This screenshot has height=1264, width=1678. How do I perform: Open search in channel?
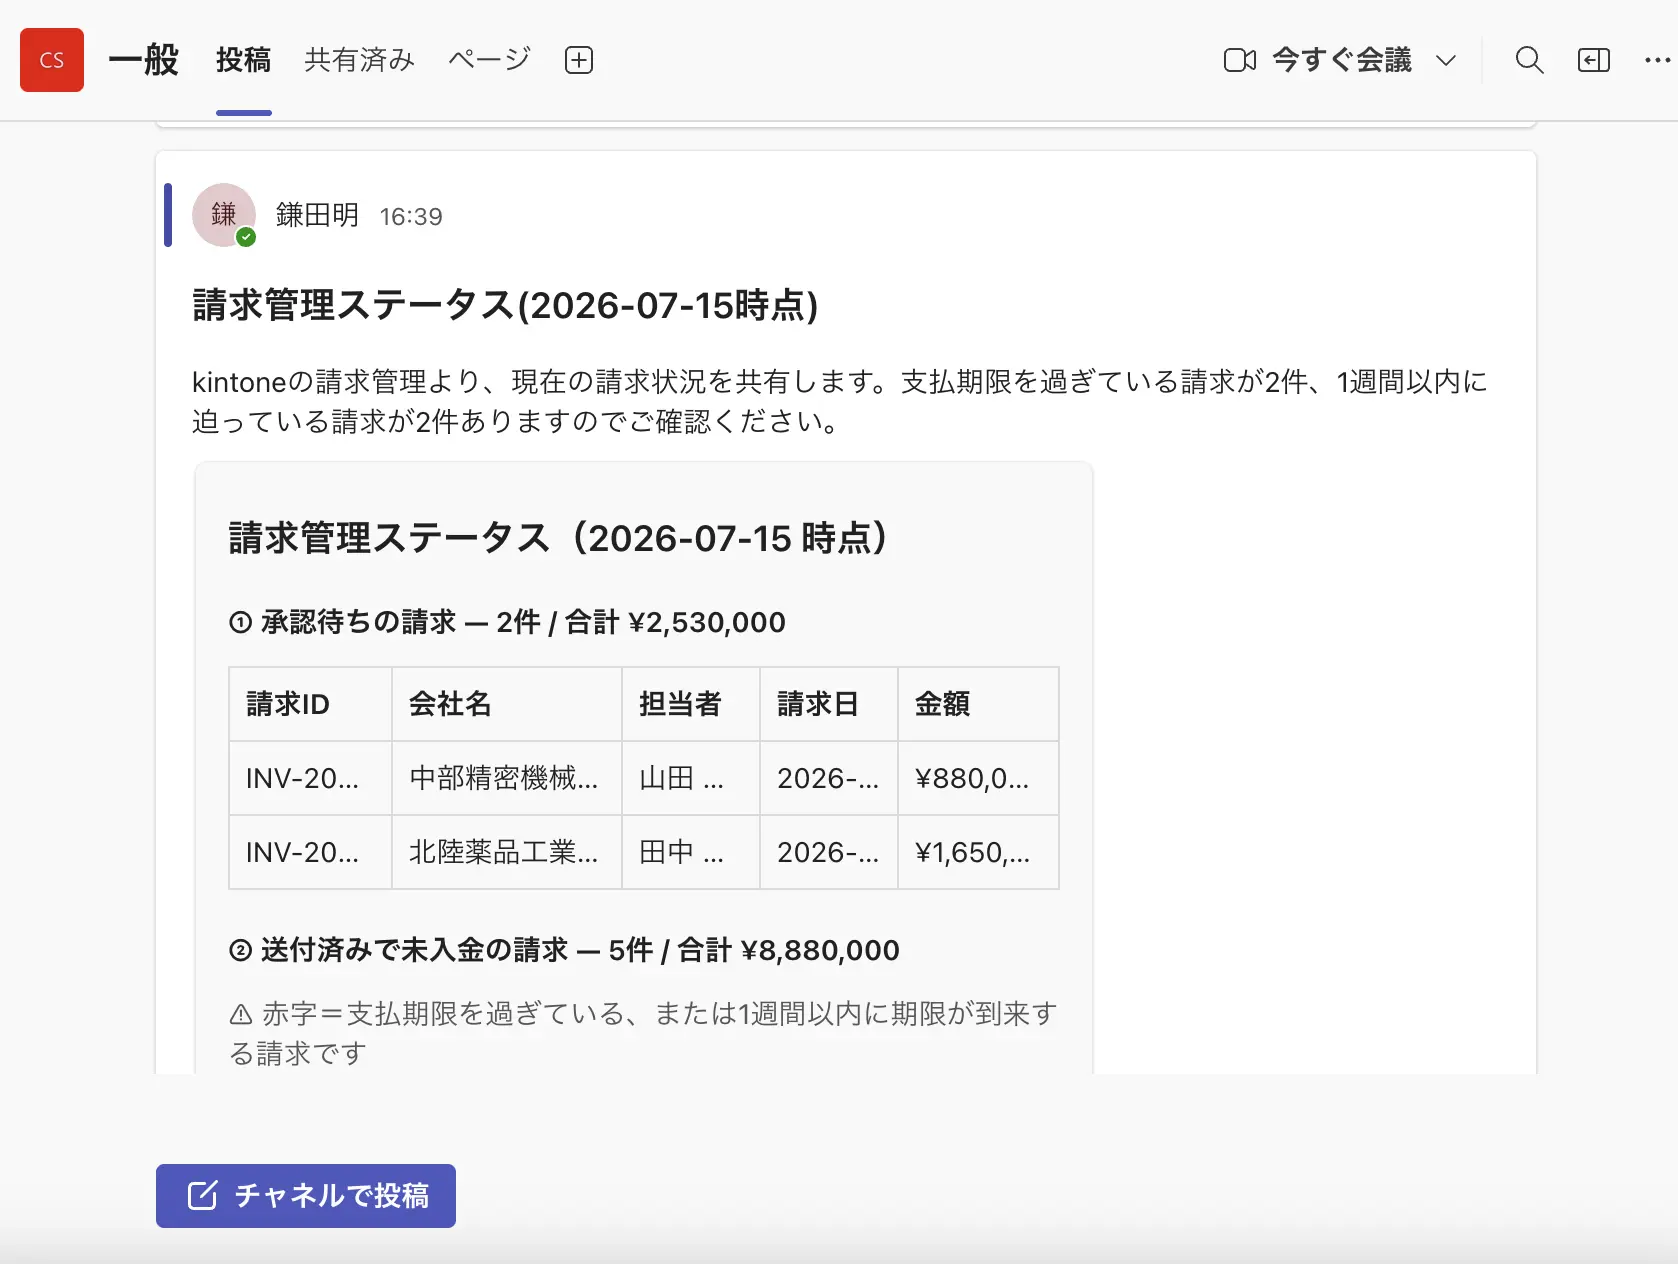pos(1529,60)
